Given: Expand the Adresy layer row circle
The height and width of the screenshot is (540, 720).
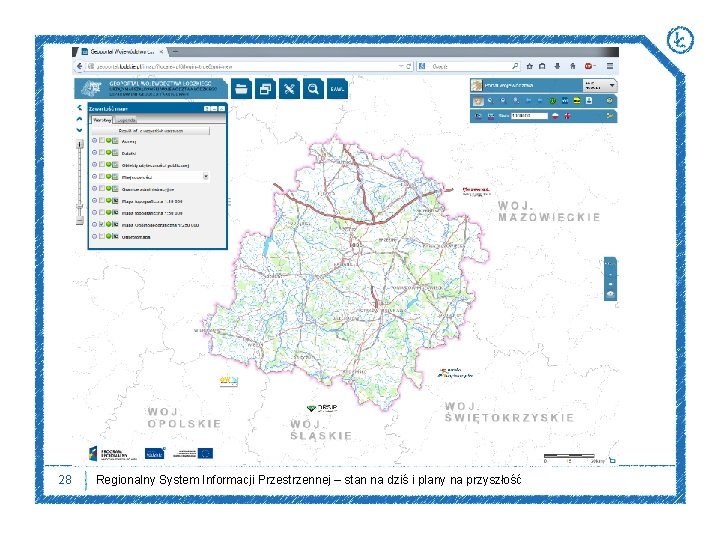Looking at the screenshot, I should (95, 141).
